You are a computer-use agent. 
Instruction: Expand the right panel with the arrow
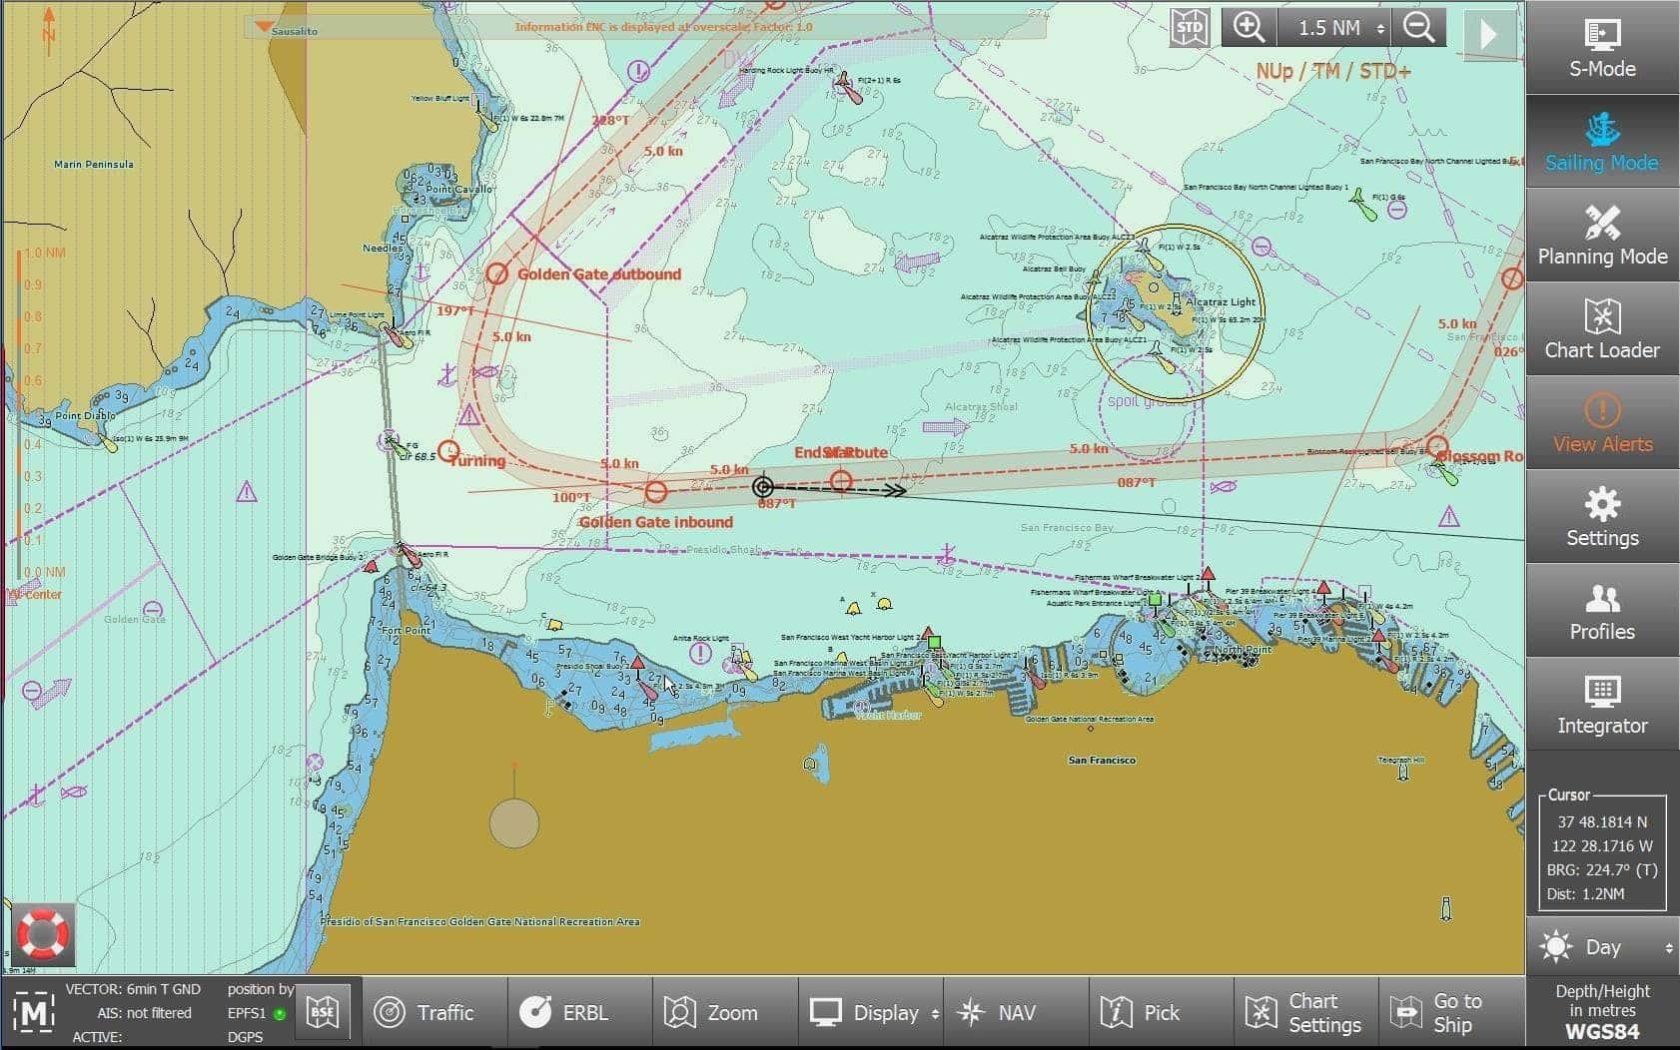tap(1491, 33)
